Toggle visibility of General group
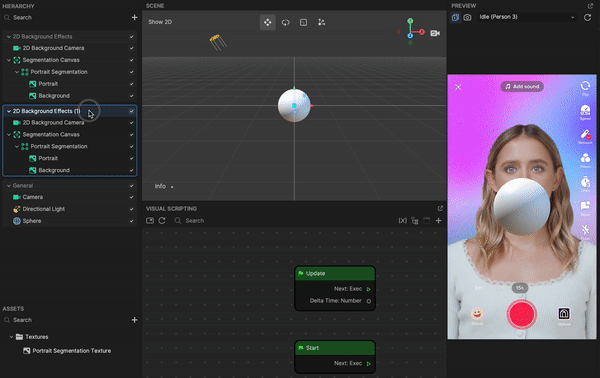This screenshot has height=378, width=600. (x=131, y=186)
